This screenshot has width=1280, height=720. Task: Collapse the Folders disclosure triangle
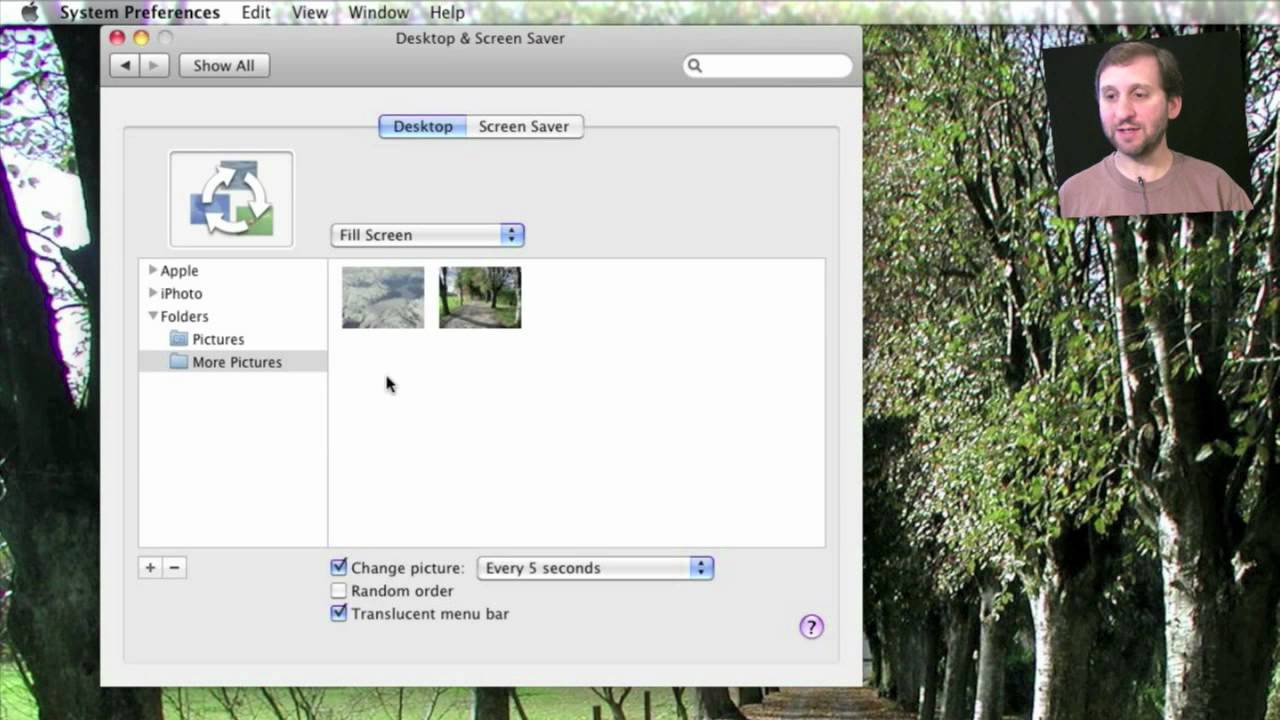(153, 316)
